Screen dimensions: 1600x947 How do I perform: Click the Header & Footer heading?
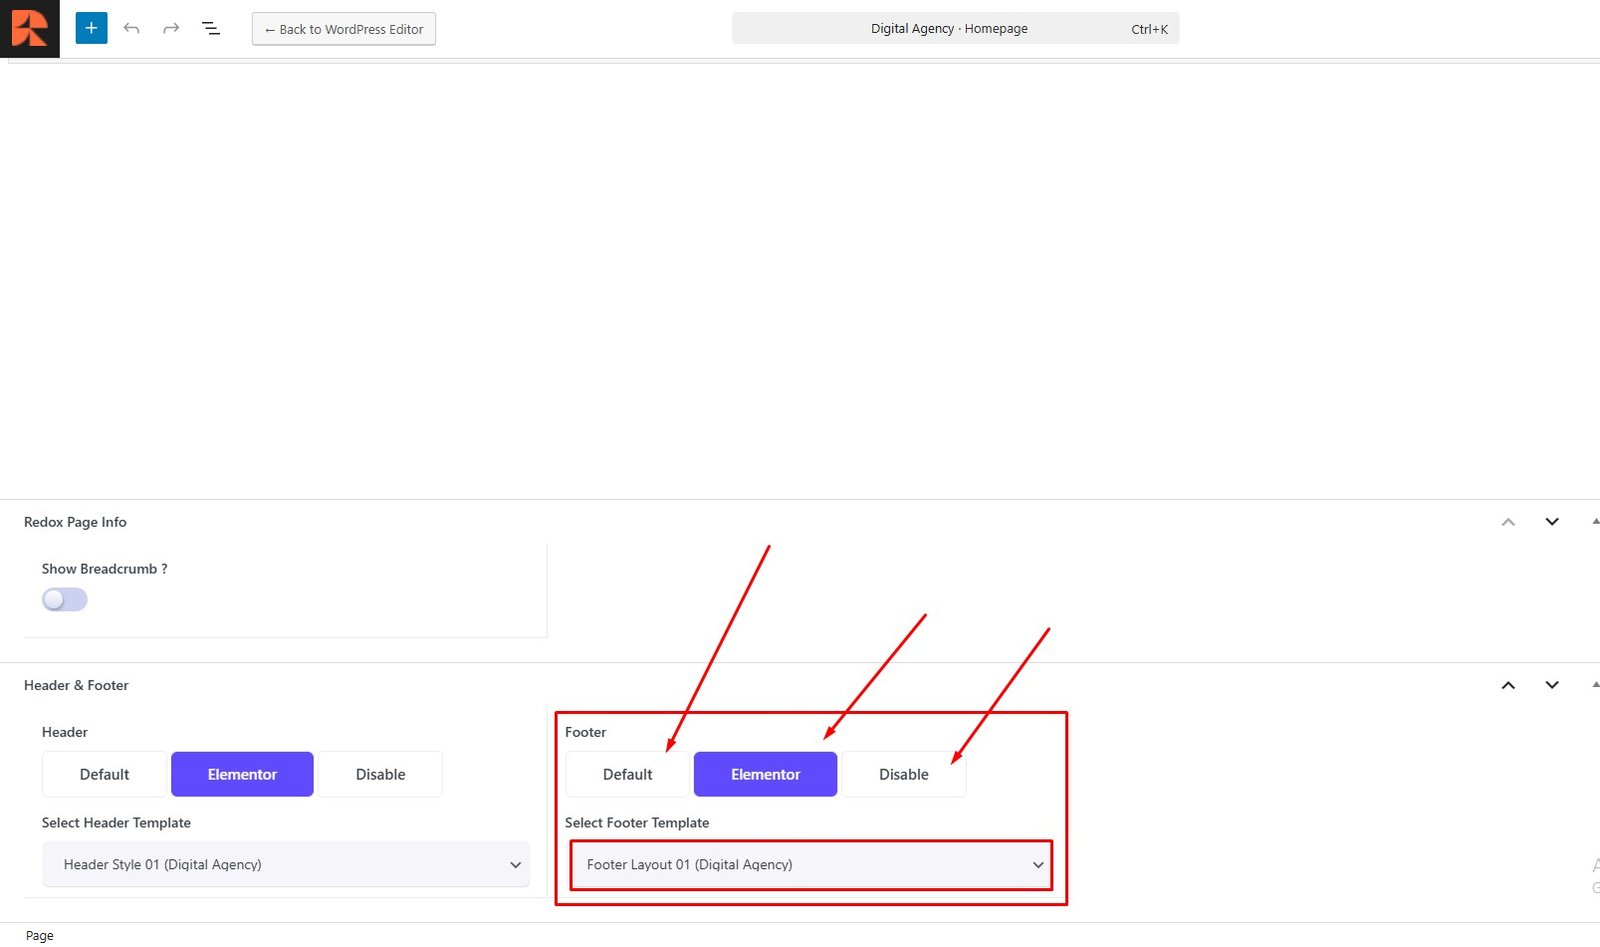pyautogui.click(x=76, y=685)
